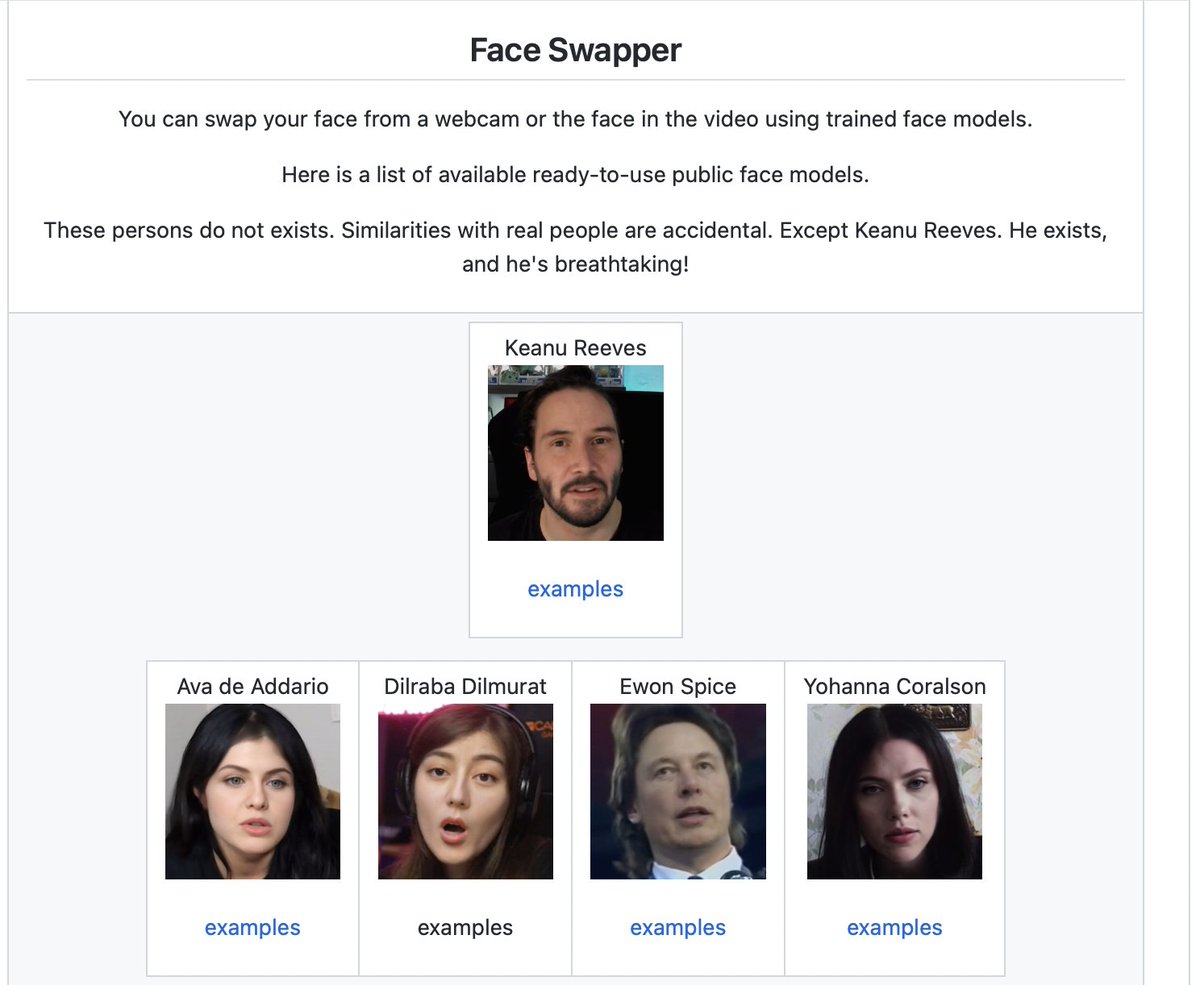Select the Ava de Addario face preview
Viewport: 1200px width, 985px height.
coord(252,791)
